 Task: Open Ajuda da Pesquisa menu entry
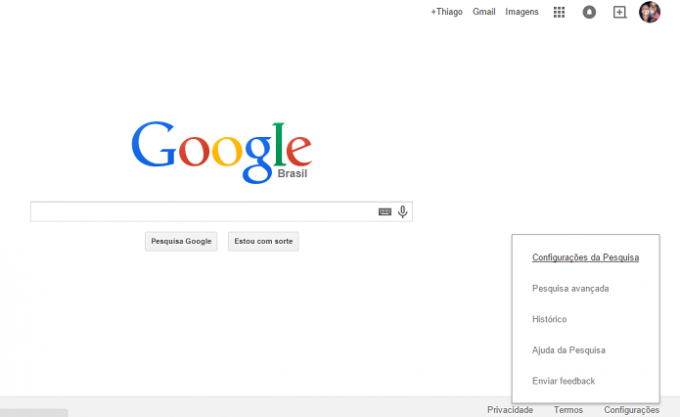pyautogui.click(x=569, y=350)
